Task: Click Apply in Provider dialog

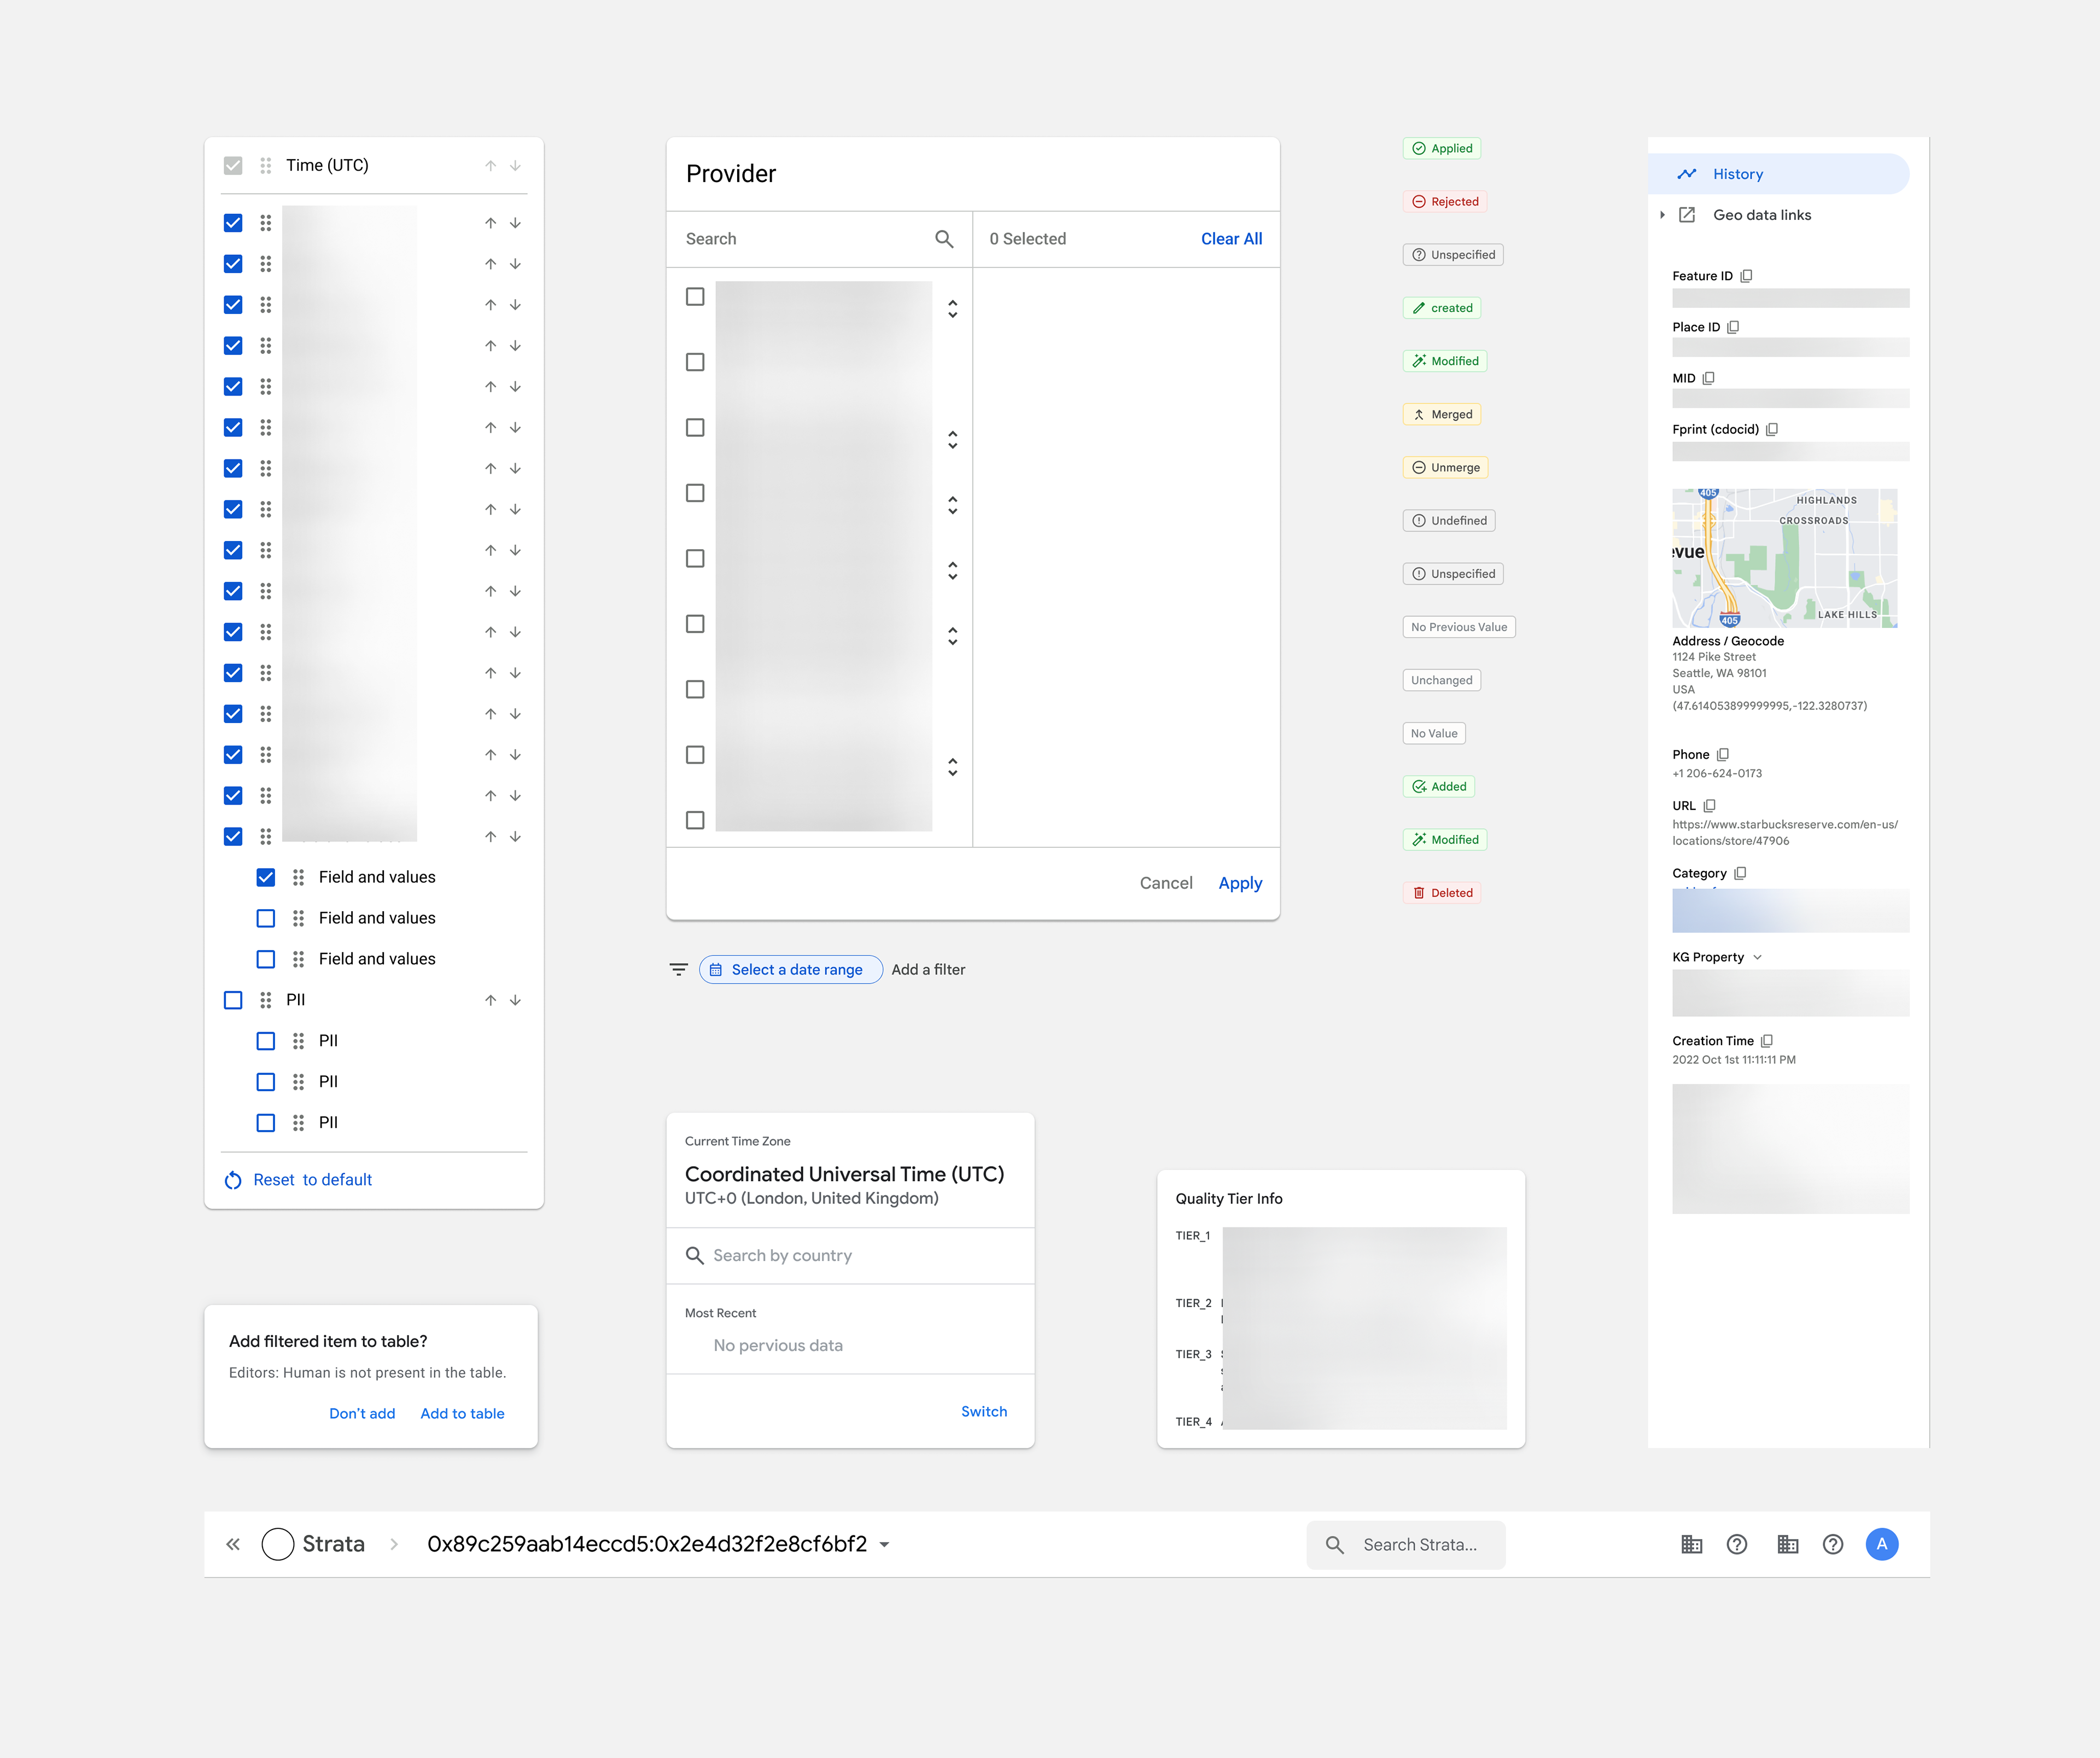Action: pyautogui.click(x=1240, y=883)
